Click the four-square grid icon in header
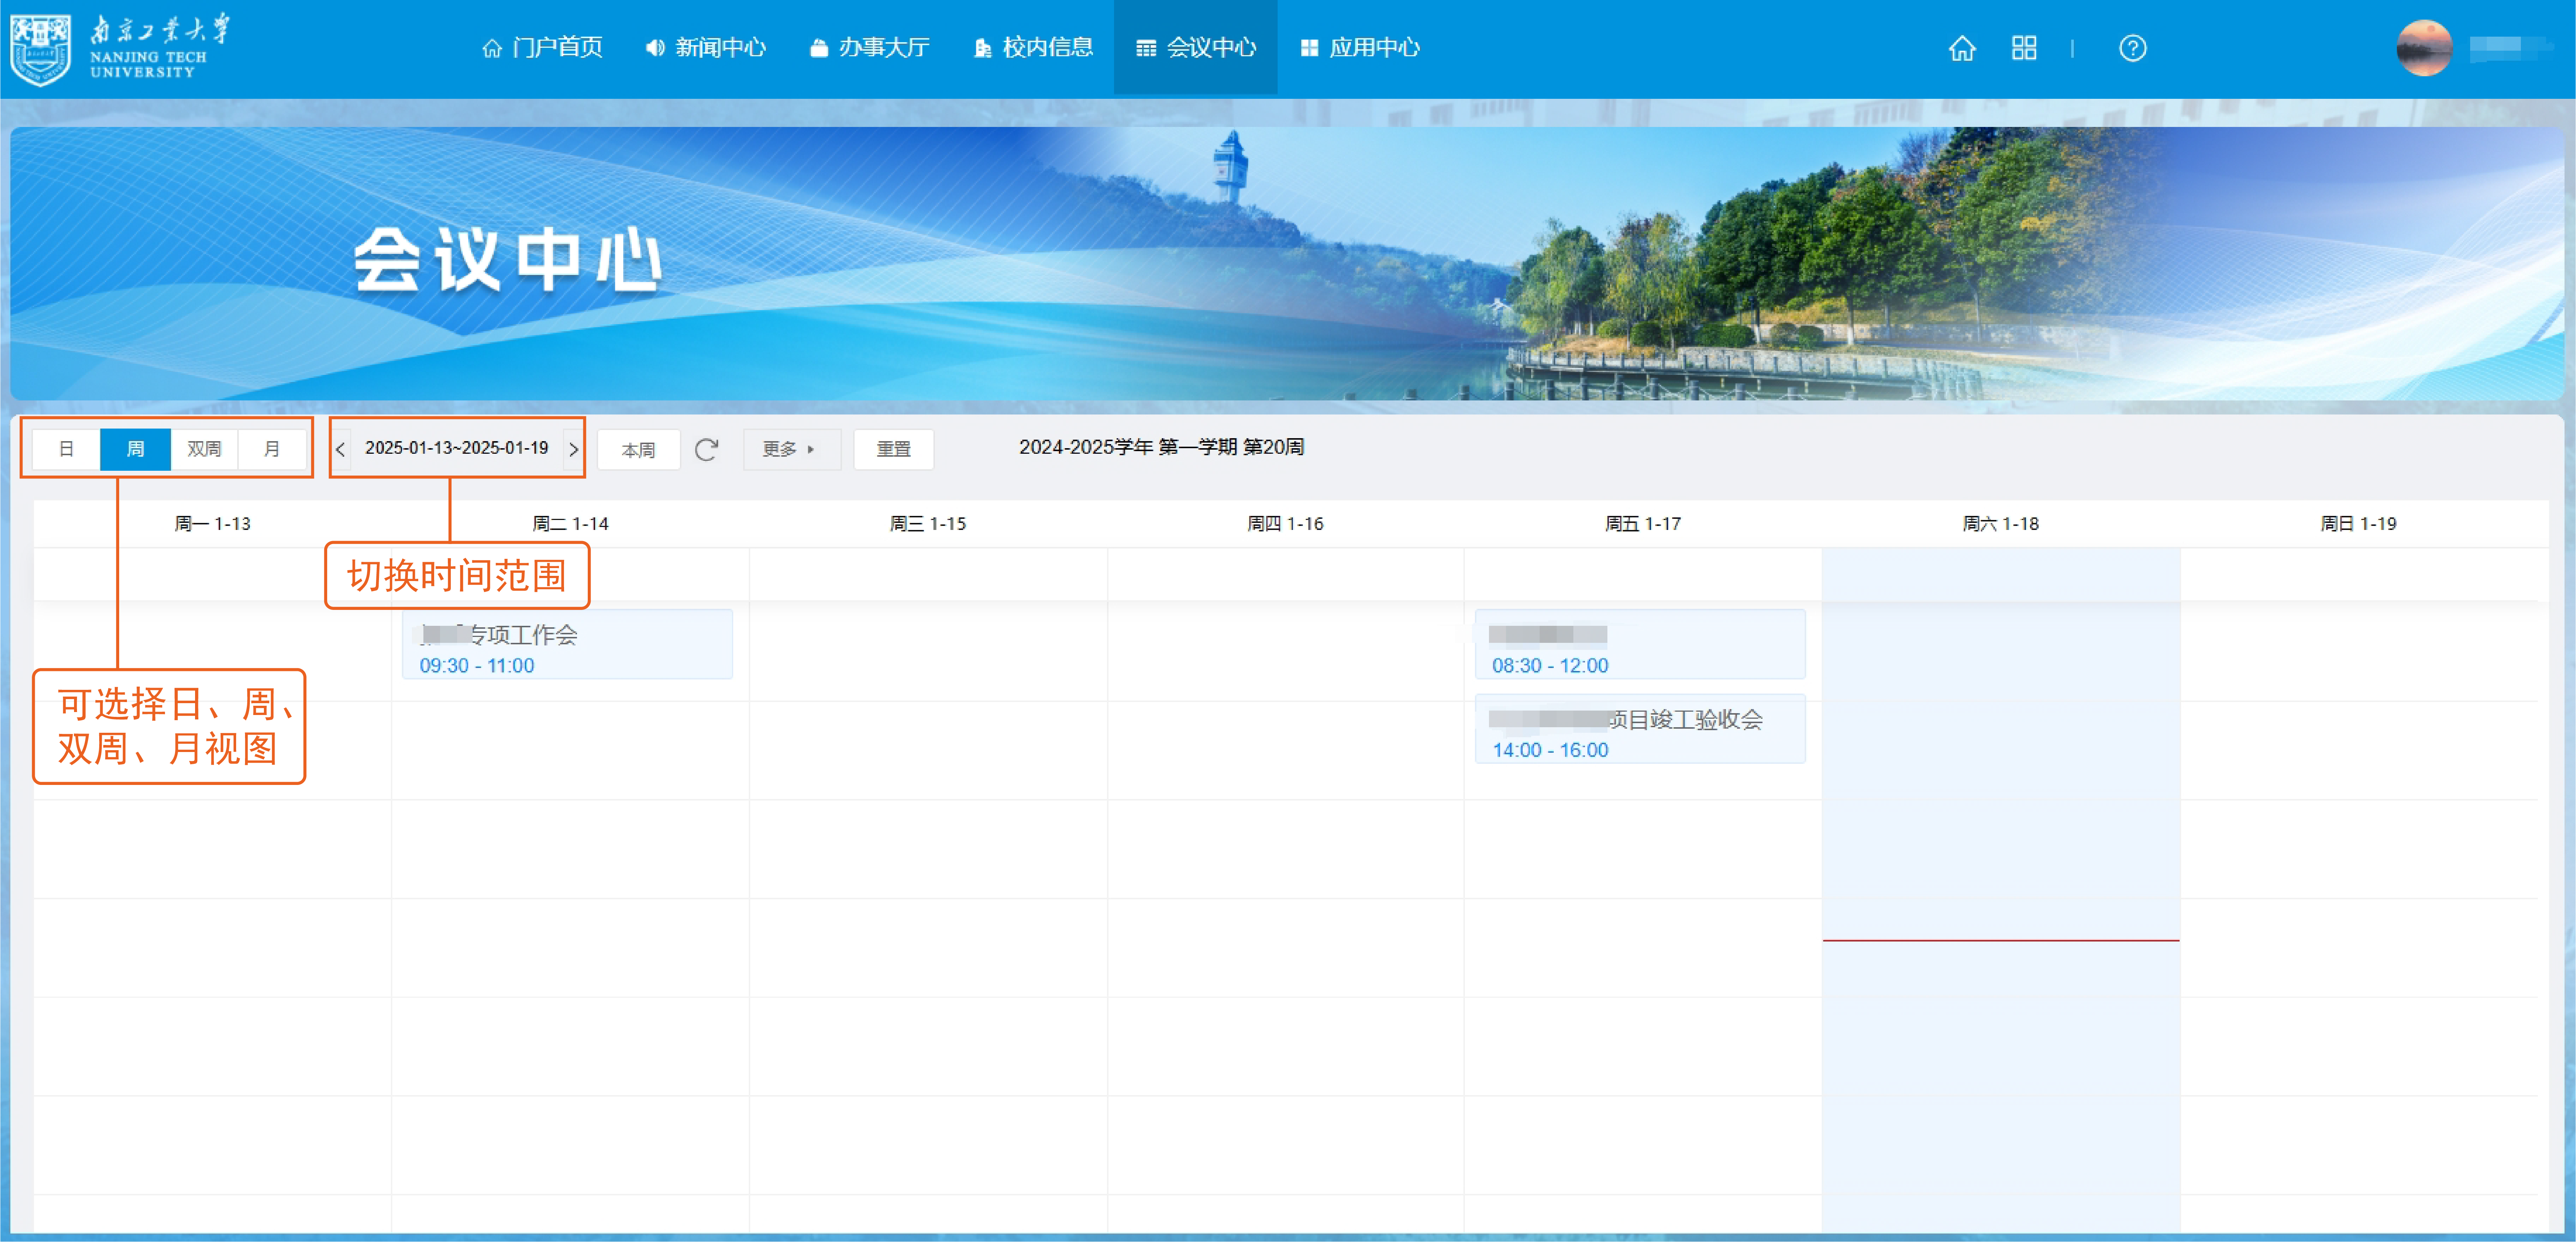This screenshot has height=1242, width=2576. (x=2024, y=48)
